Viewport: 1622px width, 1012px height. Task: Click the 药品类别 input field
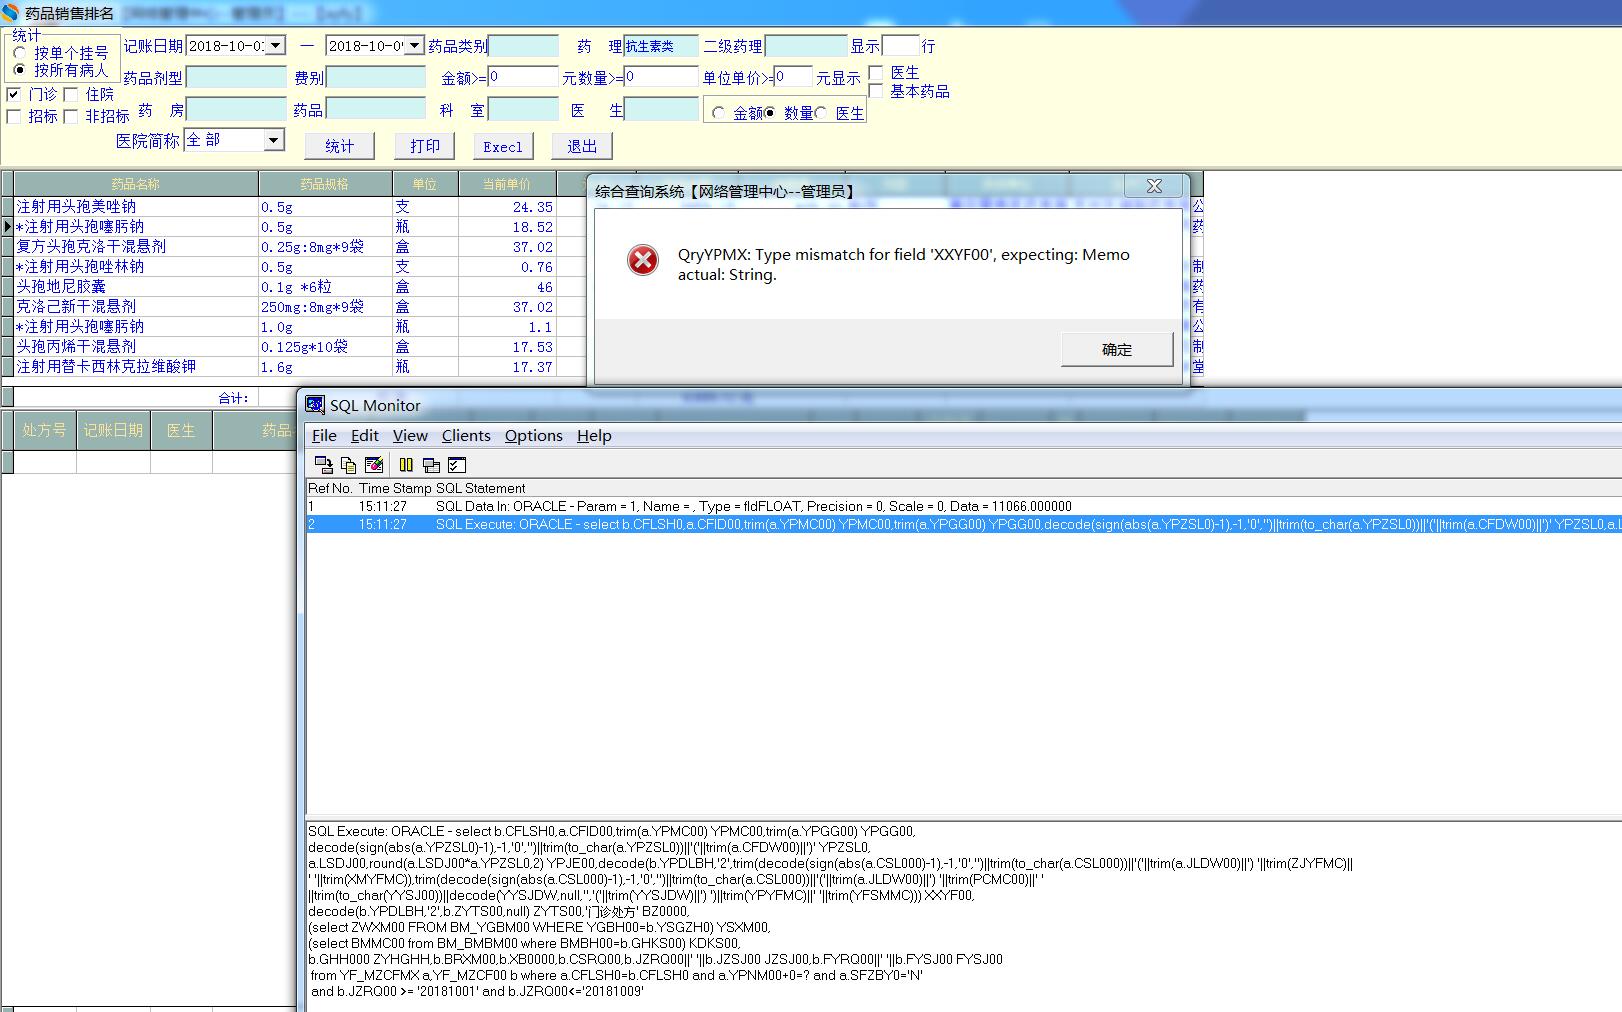[524, 46]
